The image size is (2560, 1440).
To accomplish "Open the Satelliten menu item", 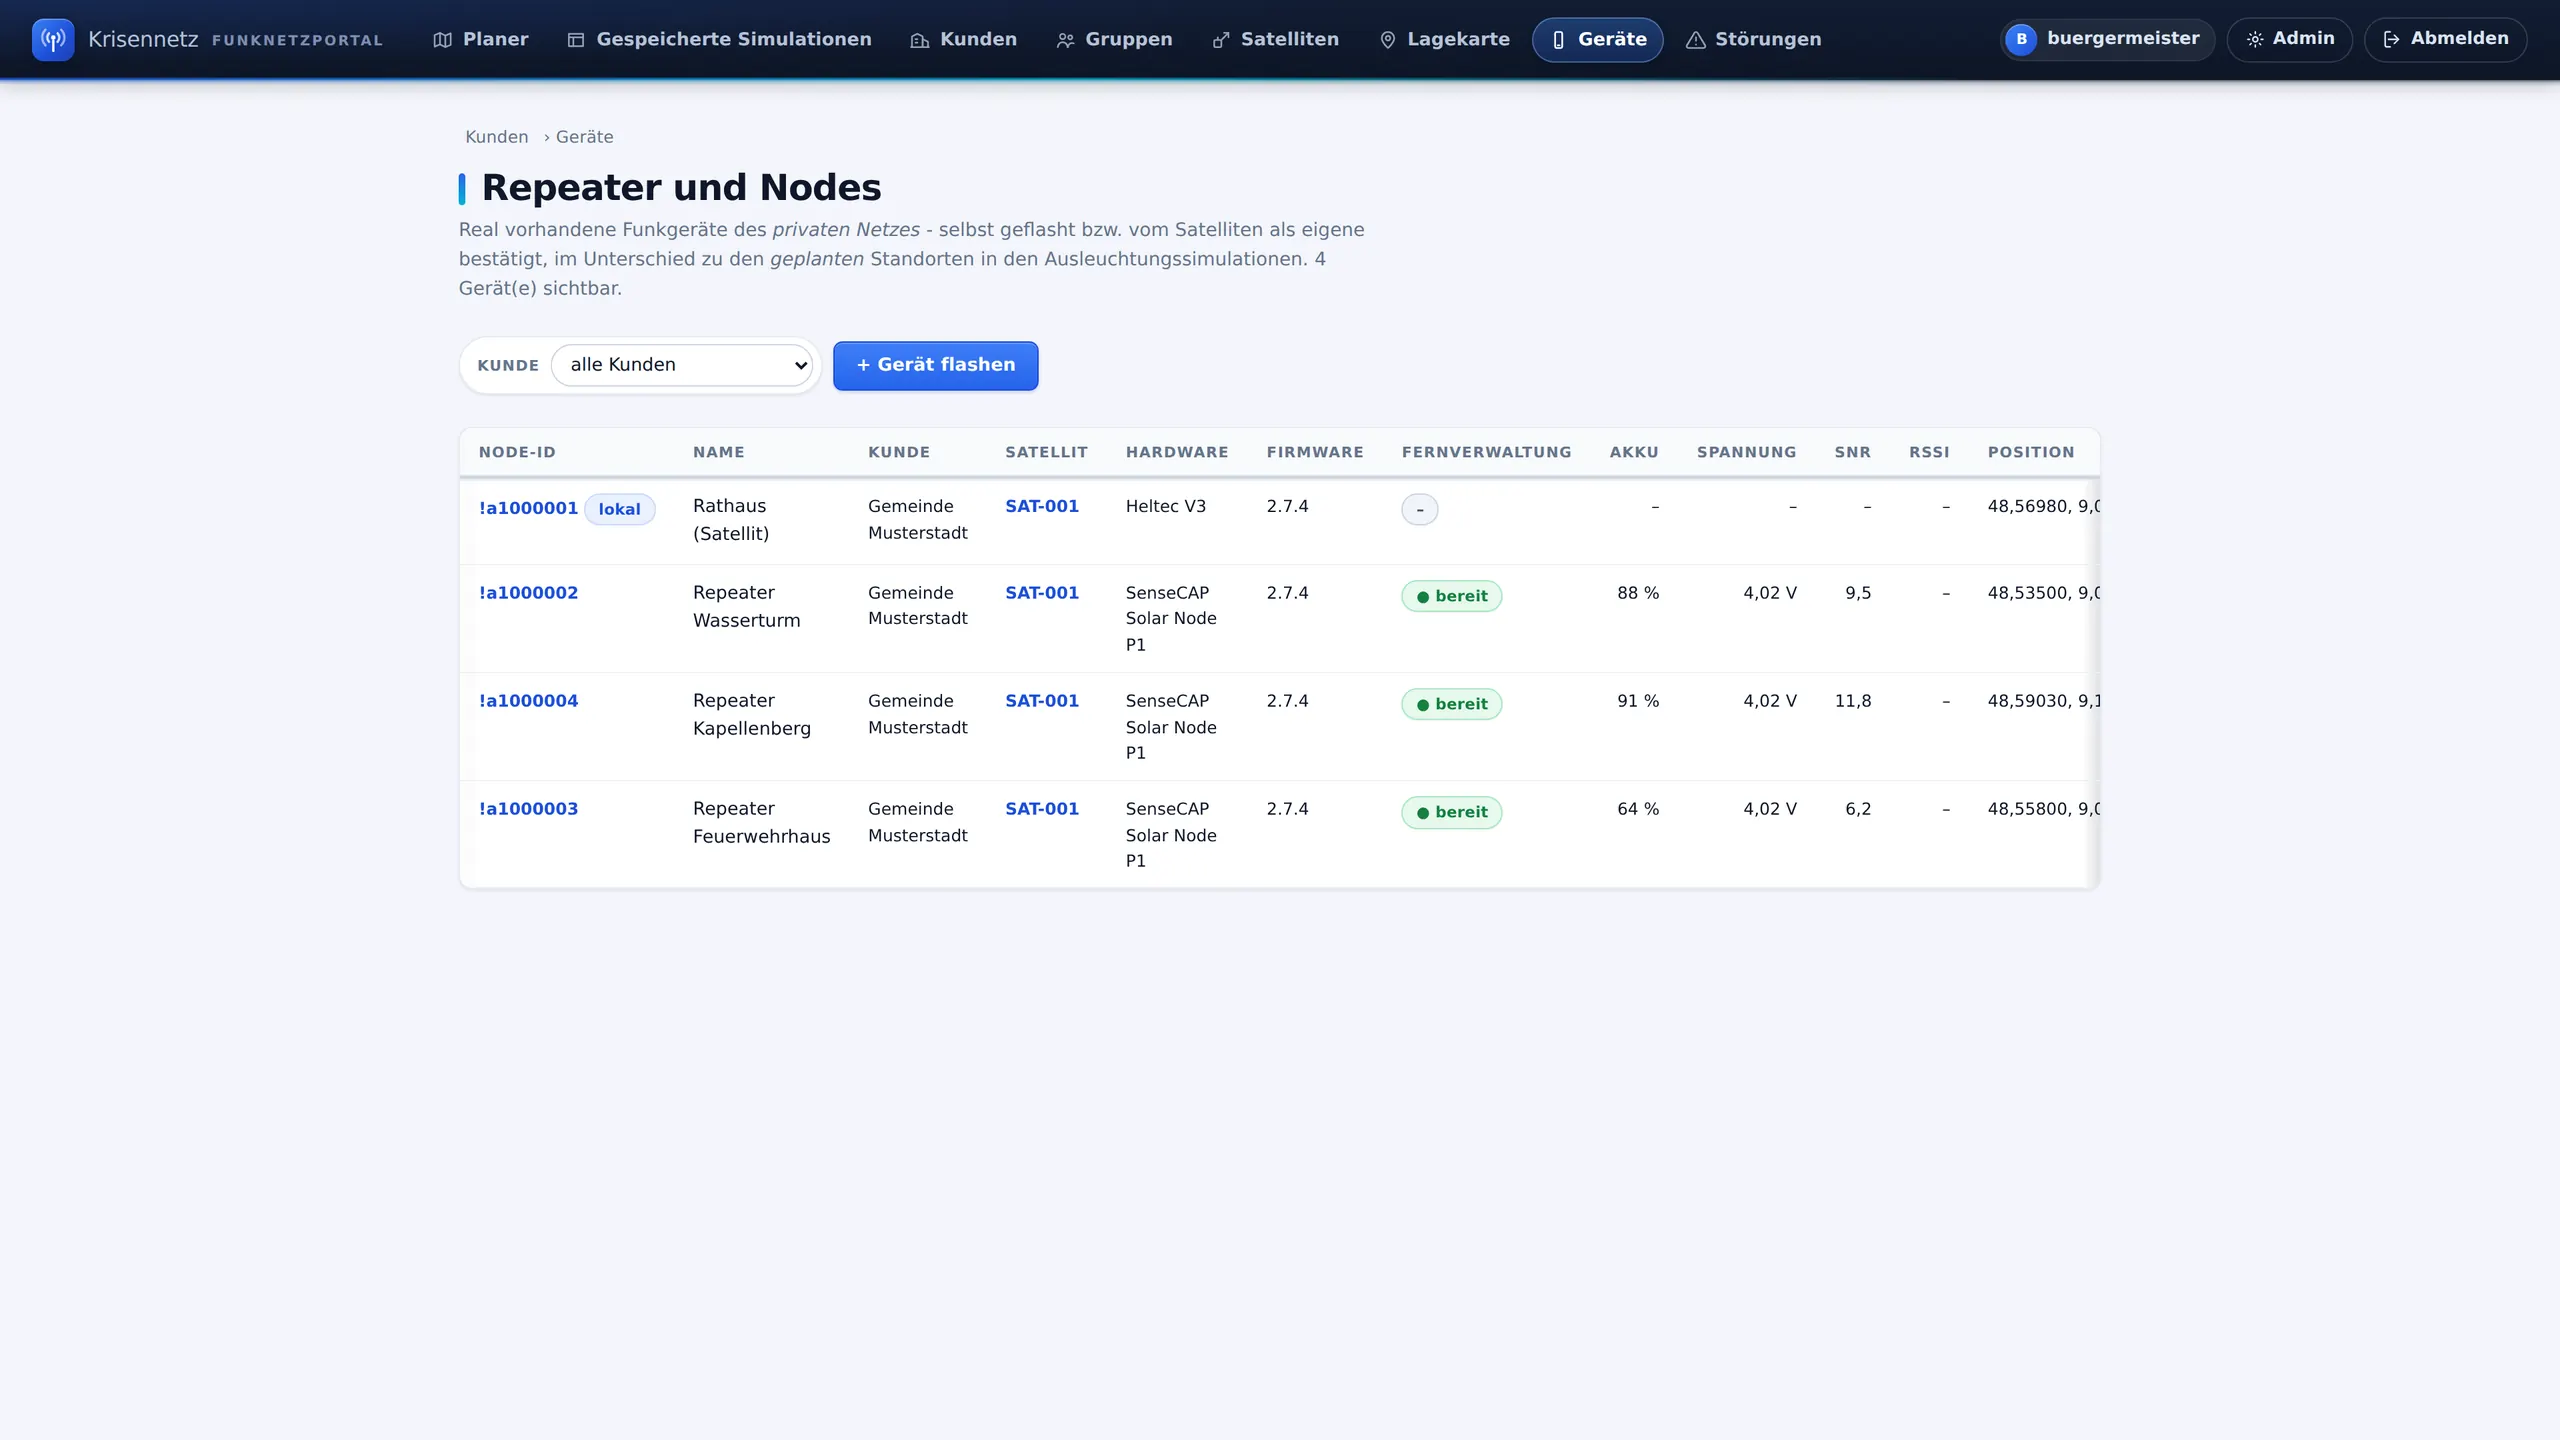I will click(1275, 40).
